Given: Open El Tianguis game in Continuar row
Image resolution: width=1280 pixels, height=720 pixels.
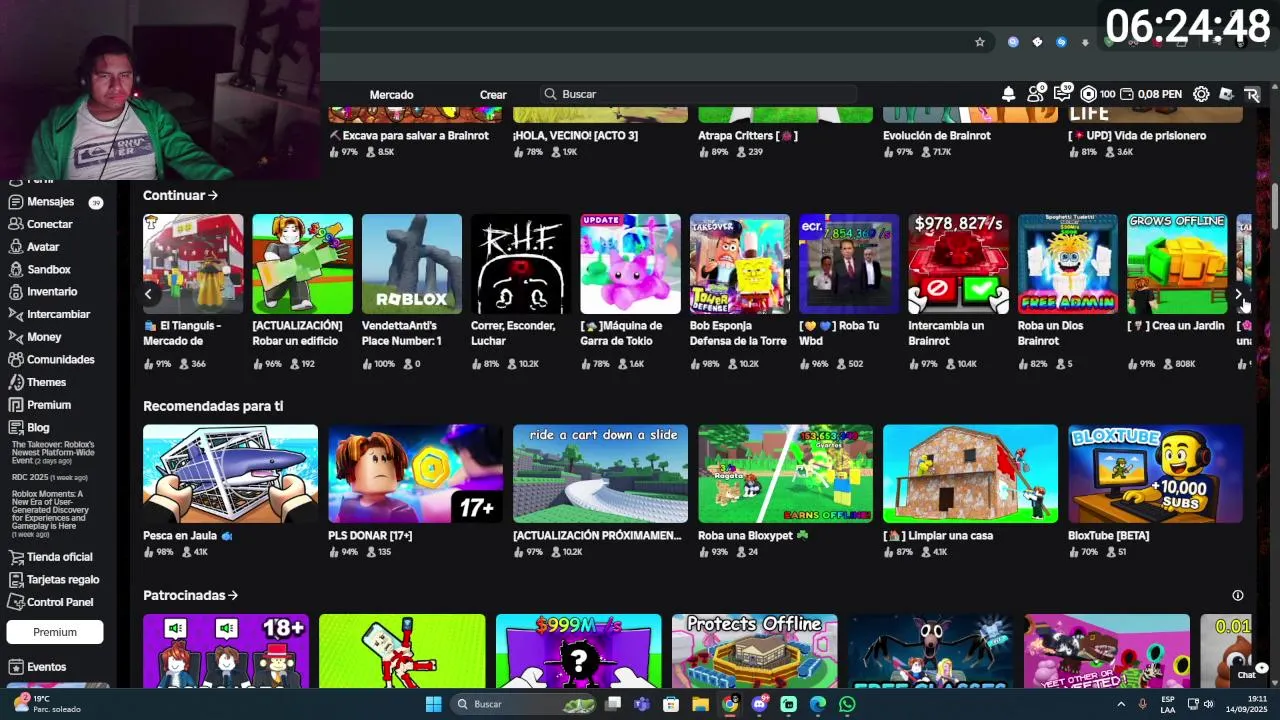Looking at the screenshot, I should tap(193, 264).
